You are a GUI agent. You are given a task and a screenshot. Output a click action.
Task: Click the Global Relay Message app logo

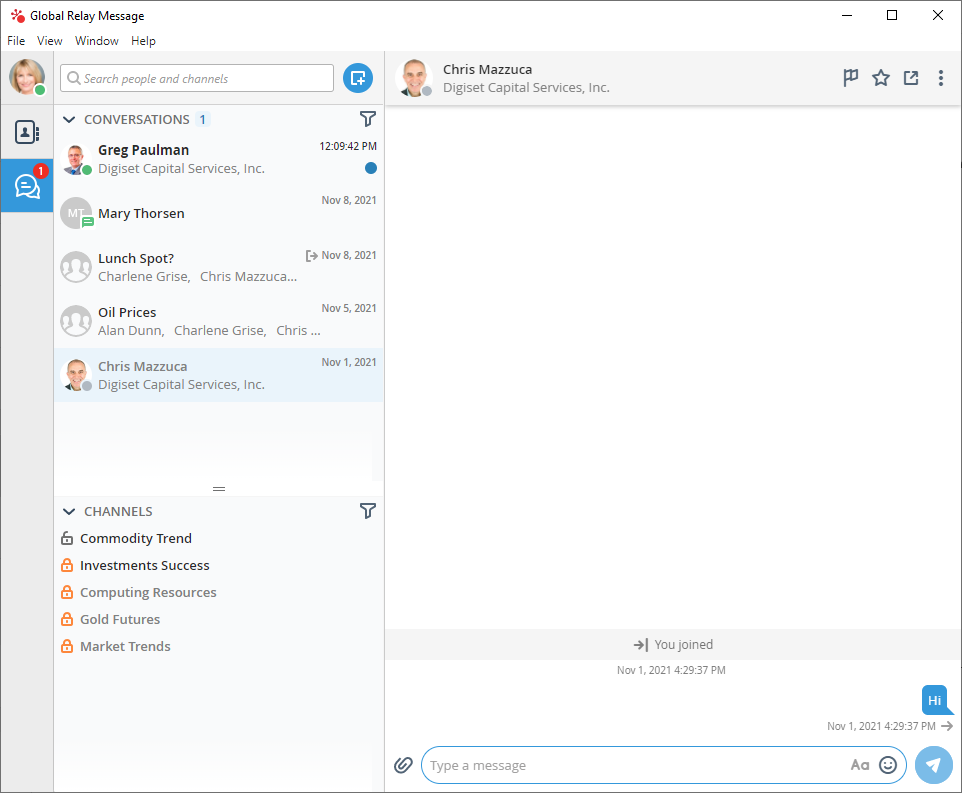tap(18, 15)
